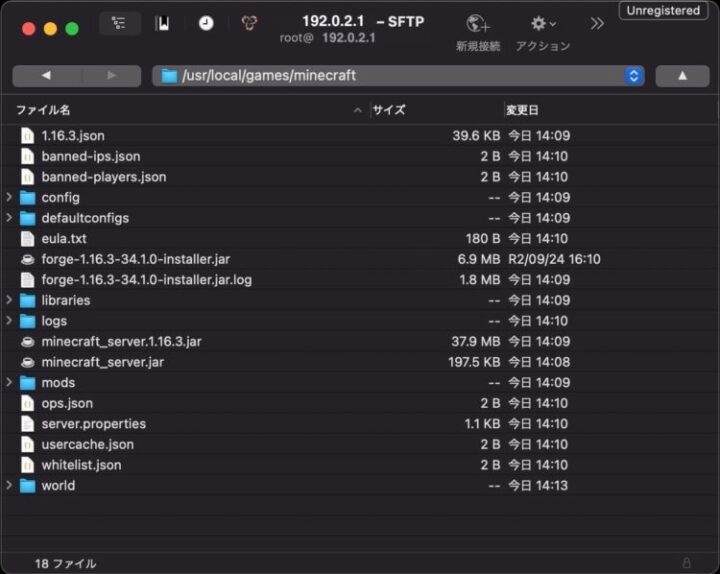Image resolution: width=720 pixels, height=574 pixels.
Task: Sort by the 変更日 column header
Action: pos(522,110)
